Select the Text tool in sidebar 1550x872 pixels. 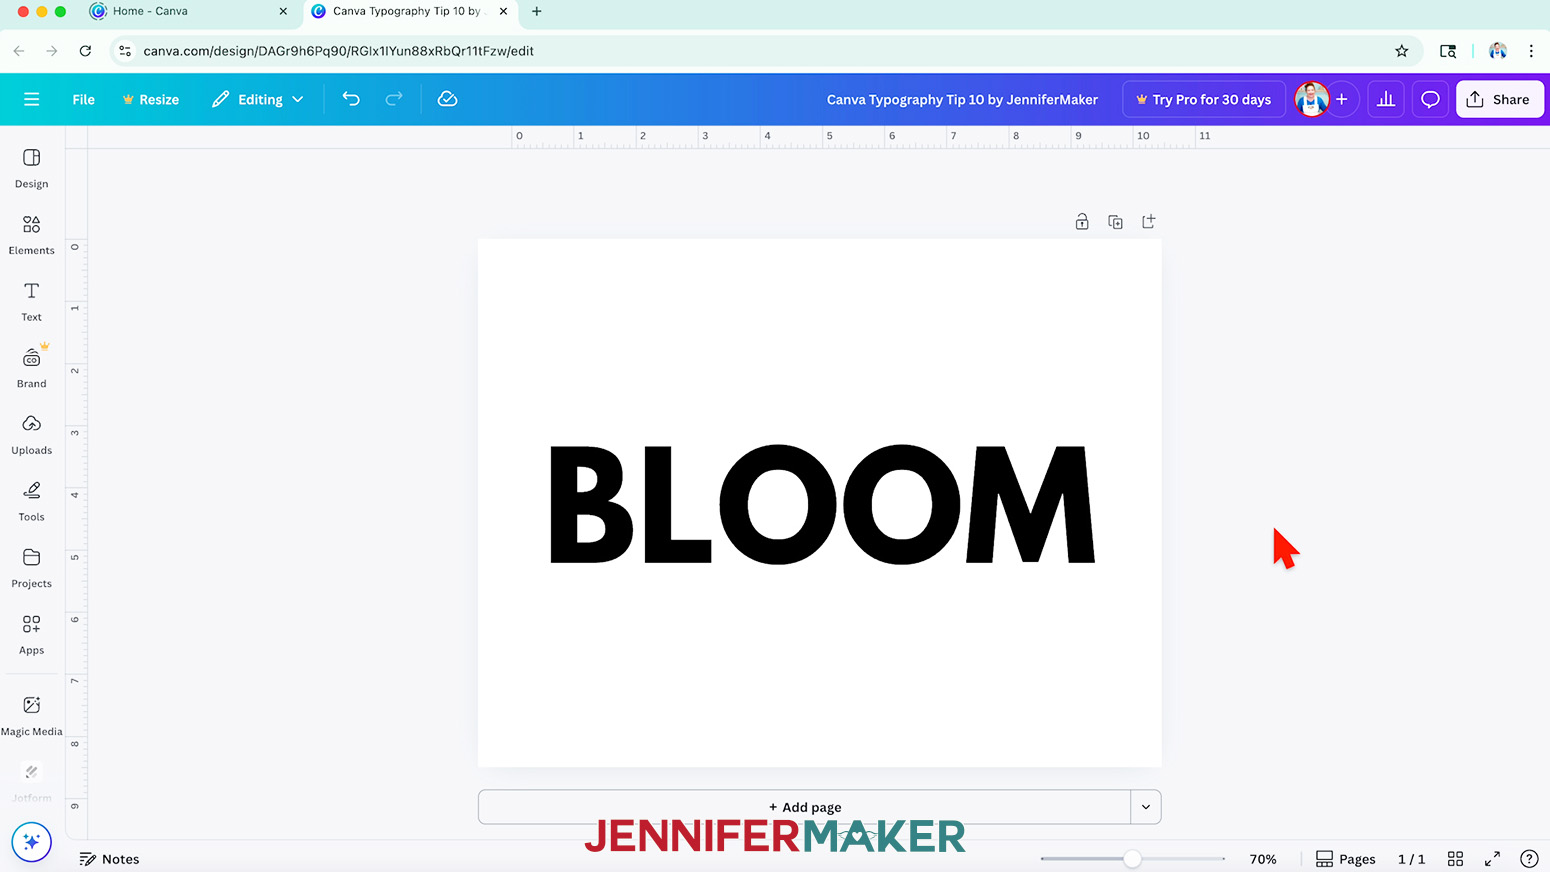pos(32,301)
